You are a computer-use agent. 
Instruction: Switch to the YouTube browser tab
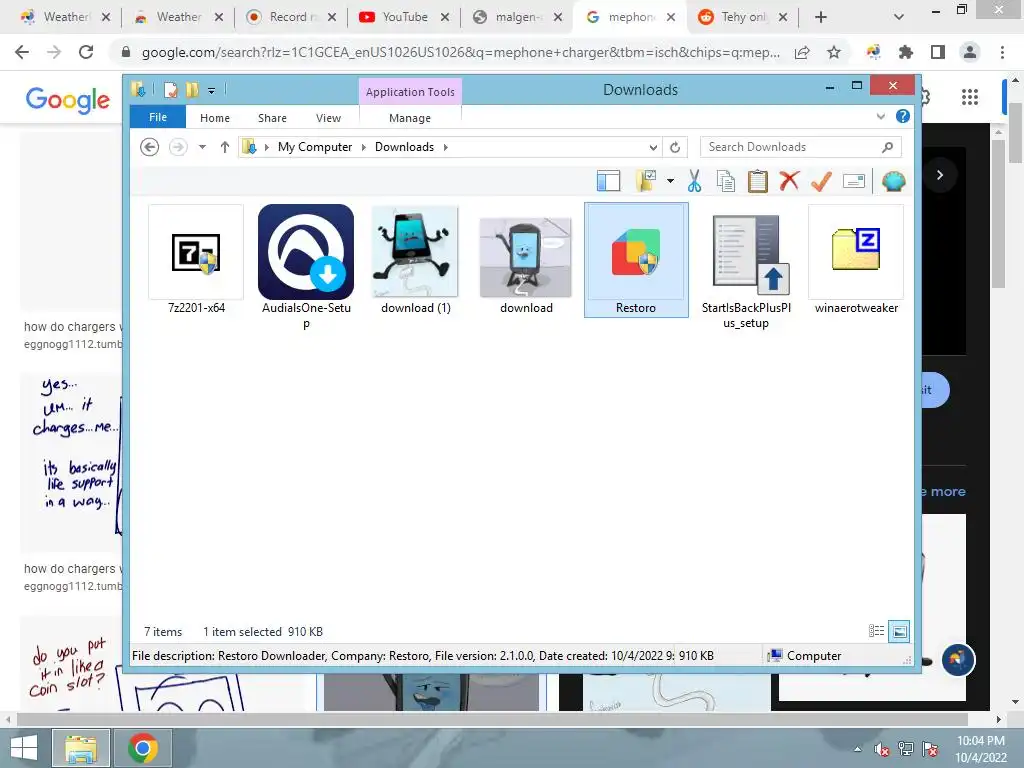(x=404, y=17)
